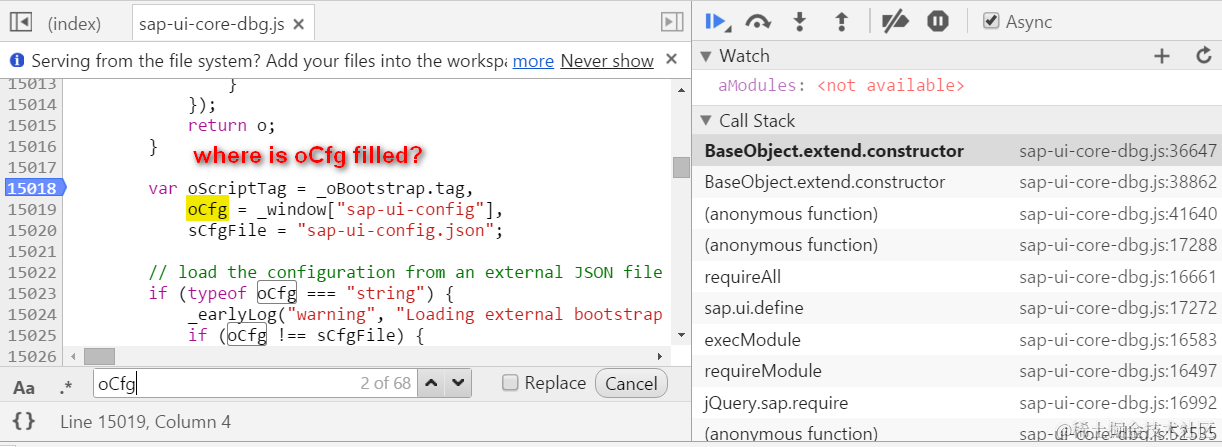The image size is (1222, 447).
Task: Toggle the debugger sidebar pane
Action: click(671, 22)
